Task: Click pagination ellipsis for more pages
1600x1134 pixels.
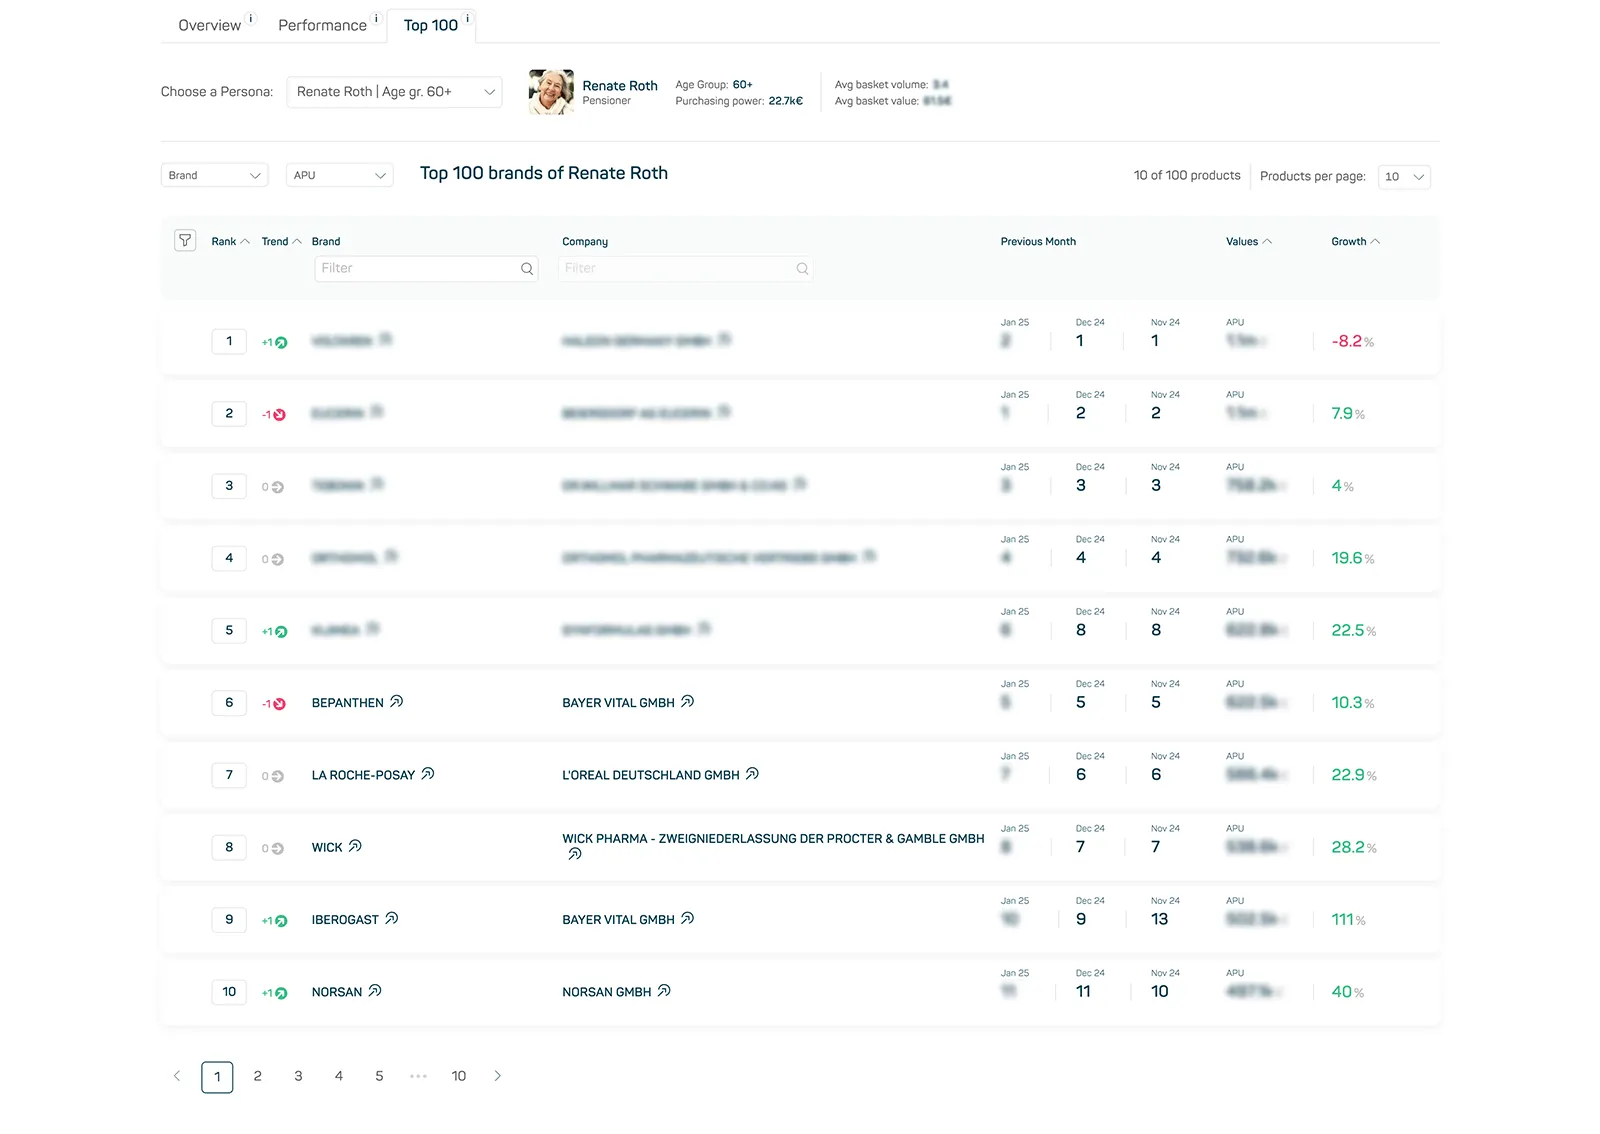Action: (x=418, y=1077)
